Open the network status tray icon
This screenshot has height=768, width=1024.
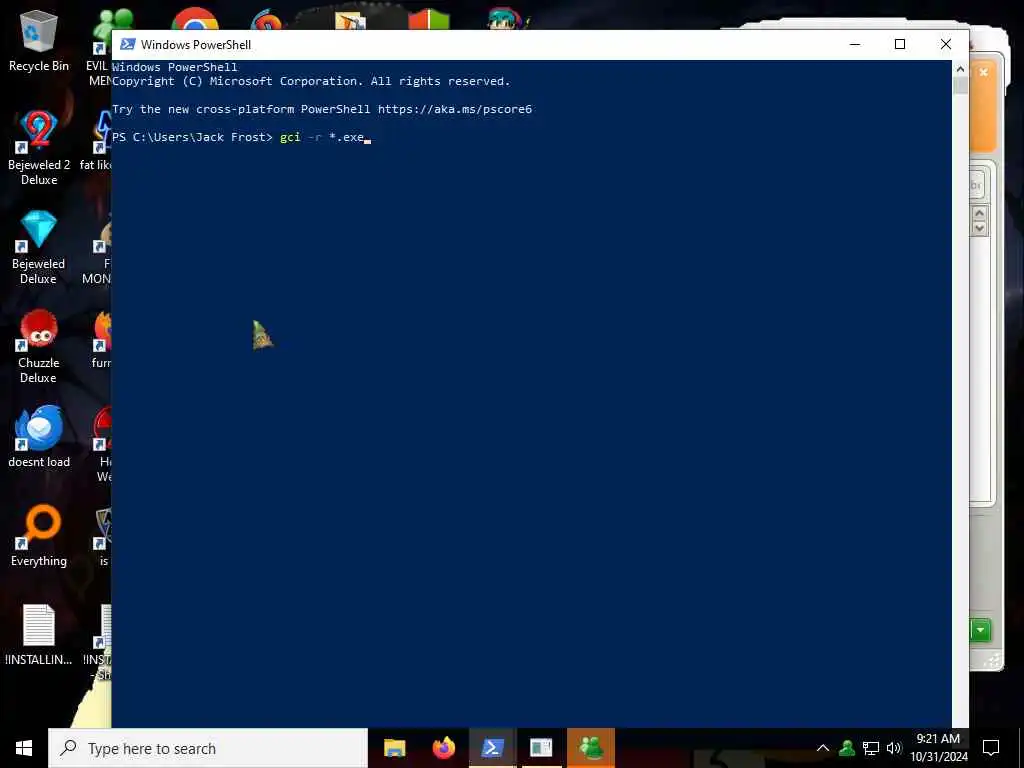(x=871, y=748)
